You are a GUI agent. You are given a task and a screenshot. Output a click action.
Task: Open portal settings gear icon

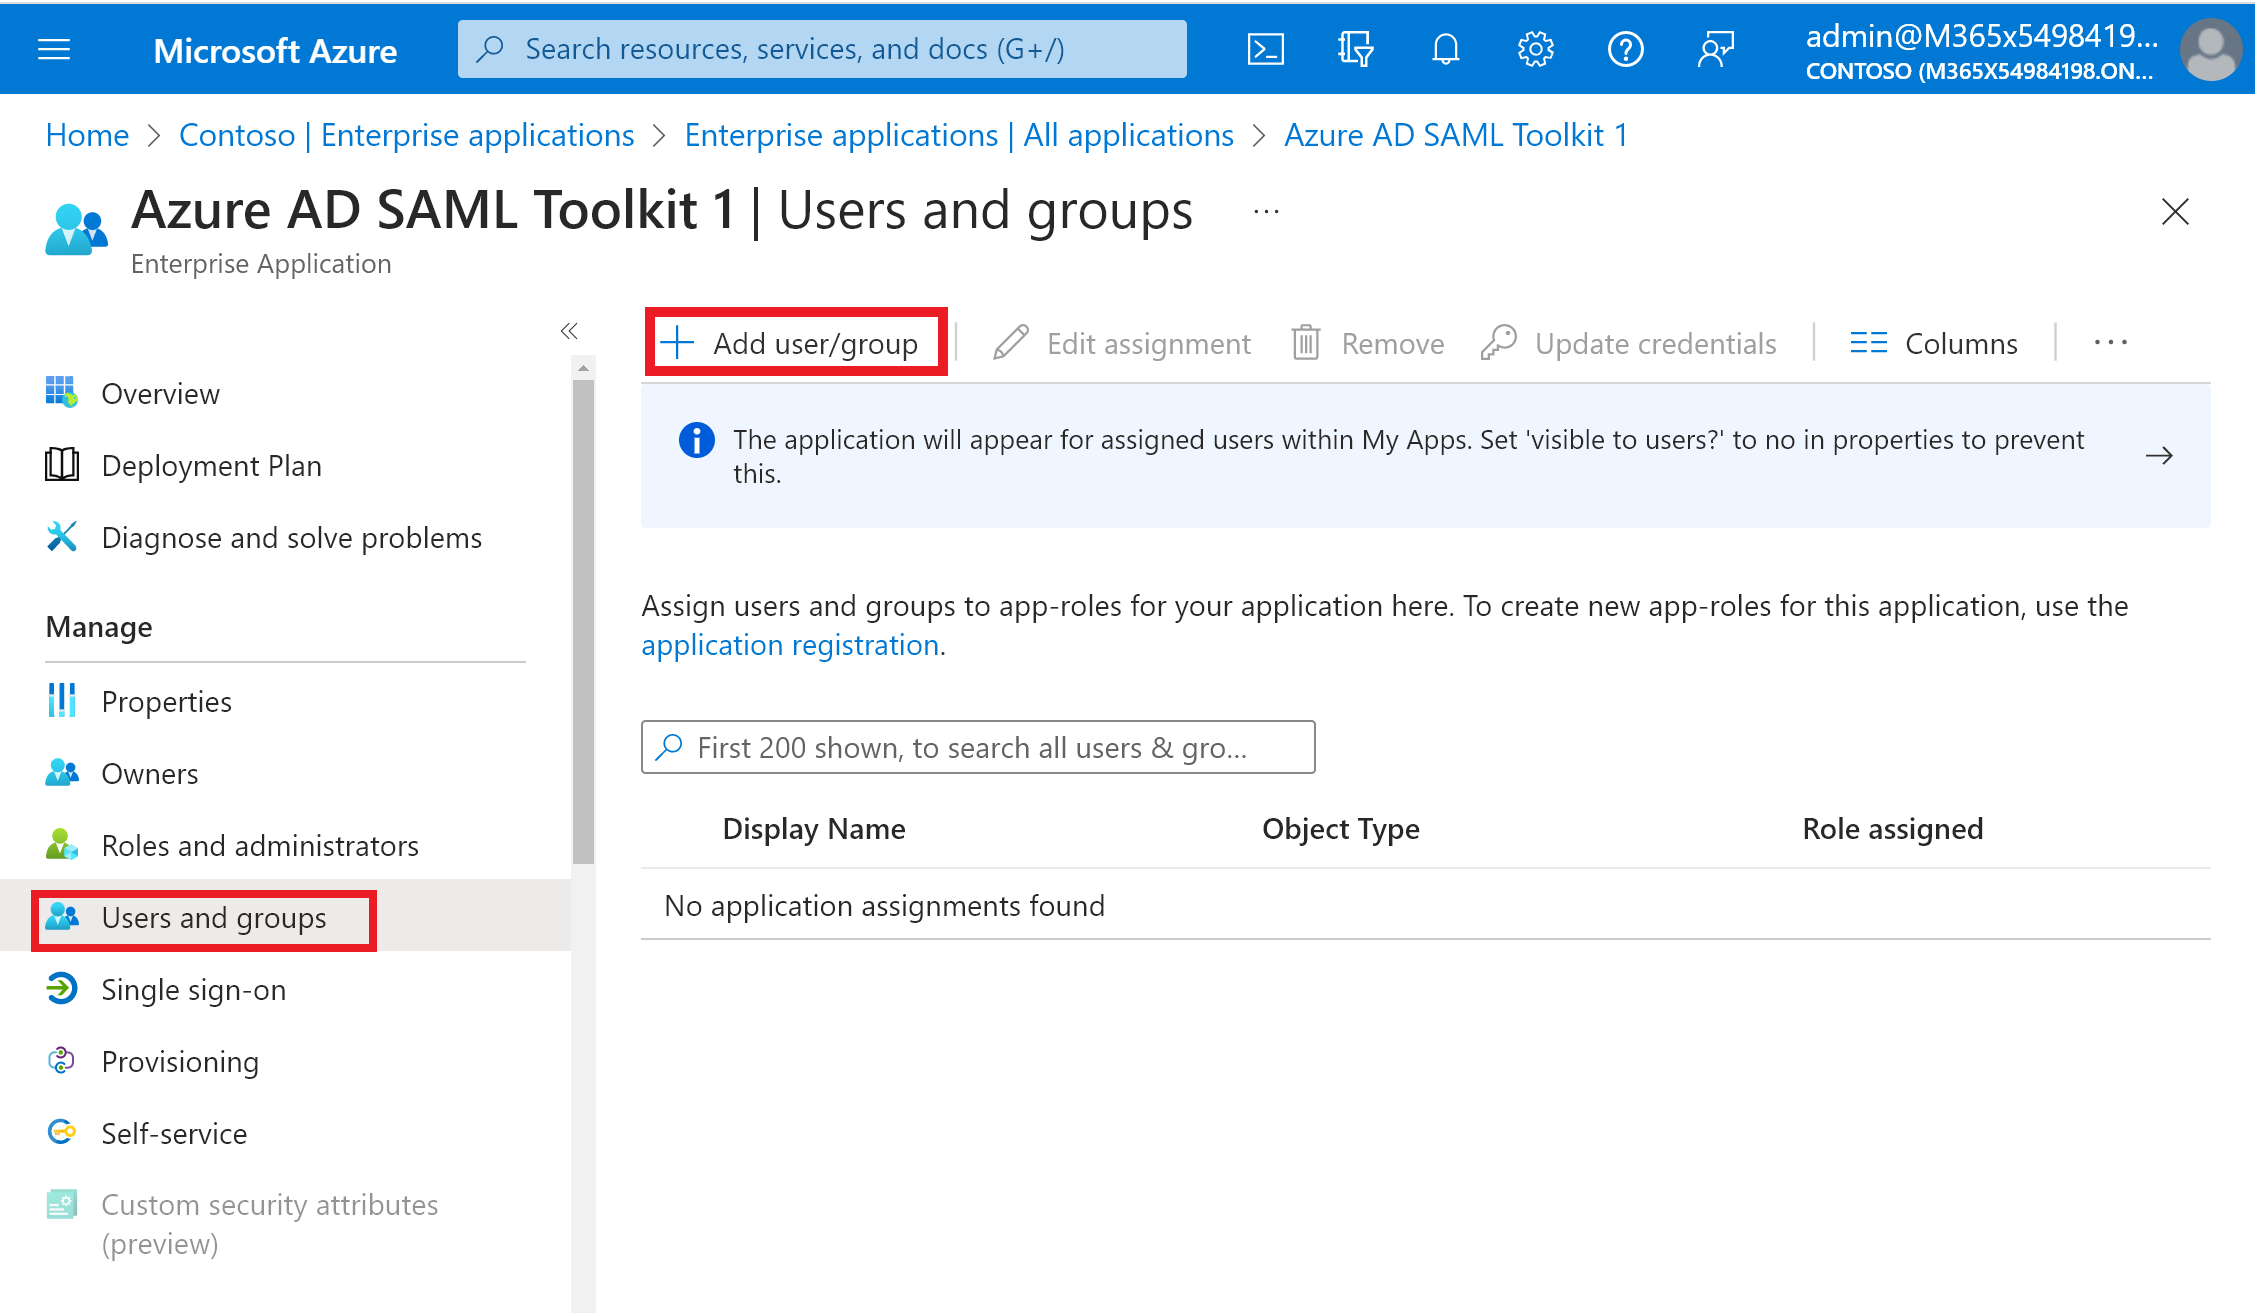(x=1535, y=49)
